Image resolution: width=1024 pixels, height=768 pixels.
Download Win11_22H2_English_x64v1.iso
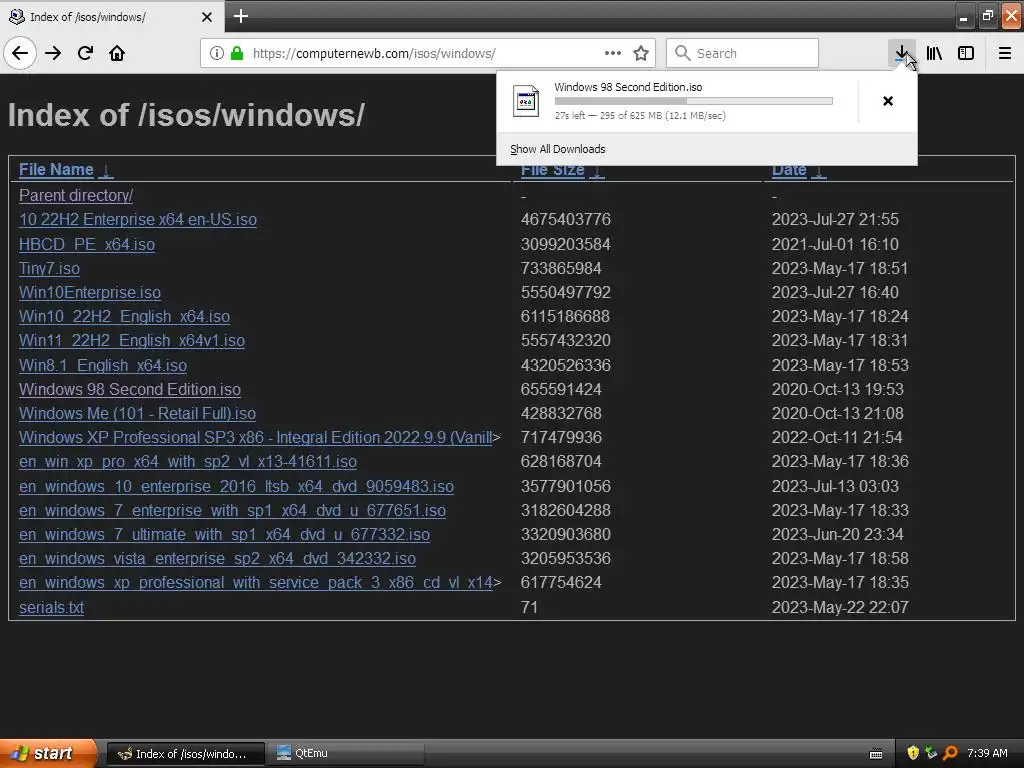tap(132, 340)
